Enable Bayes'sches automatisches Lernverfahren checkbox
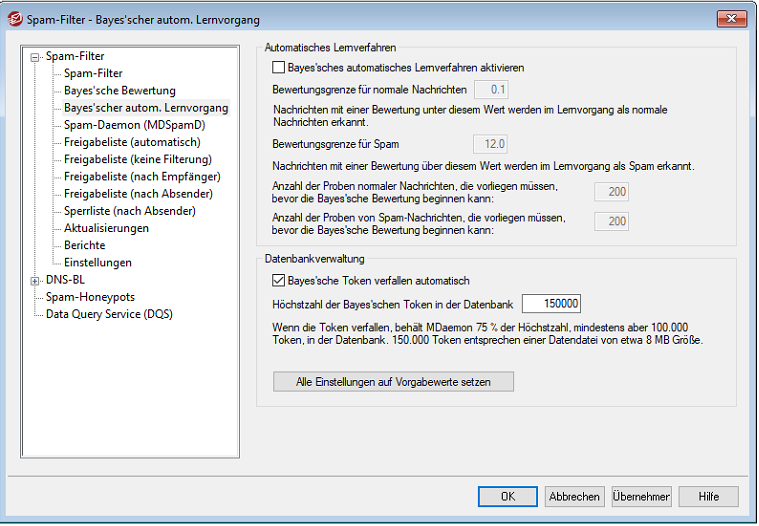Image resolution: width=759 pixels, height=526 pixels. (x=278, y=68)
